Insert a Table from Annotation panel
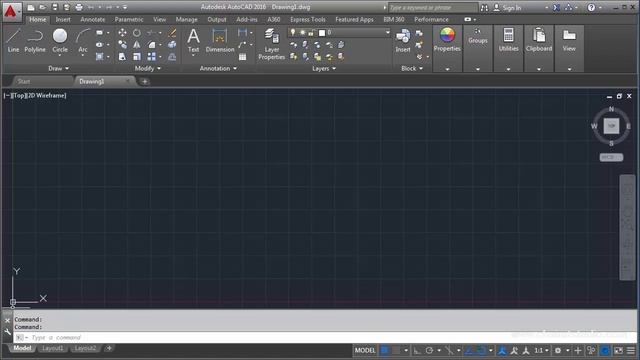The height and width of the screenshot is (360, 640). [242, 57]
